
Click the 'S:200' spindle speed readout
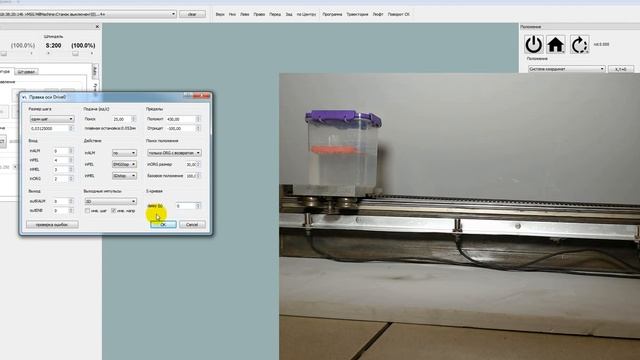click(53, 45)
